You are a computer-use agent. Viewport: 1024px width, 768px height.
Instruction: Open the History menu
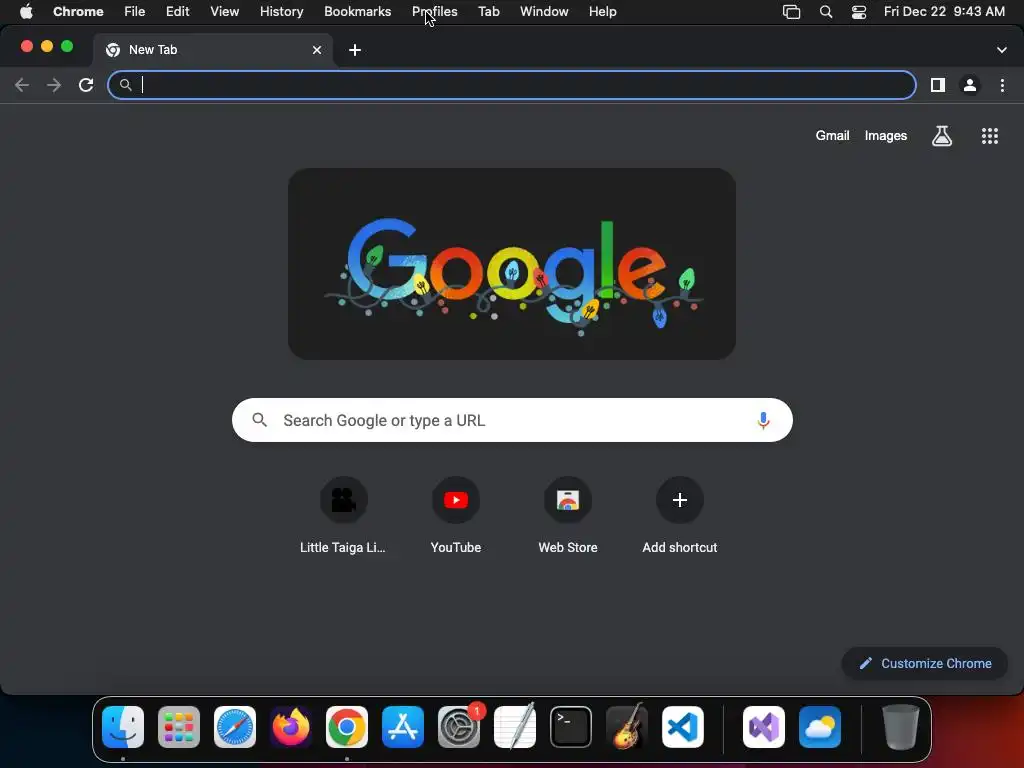pos(281,12)
